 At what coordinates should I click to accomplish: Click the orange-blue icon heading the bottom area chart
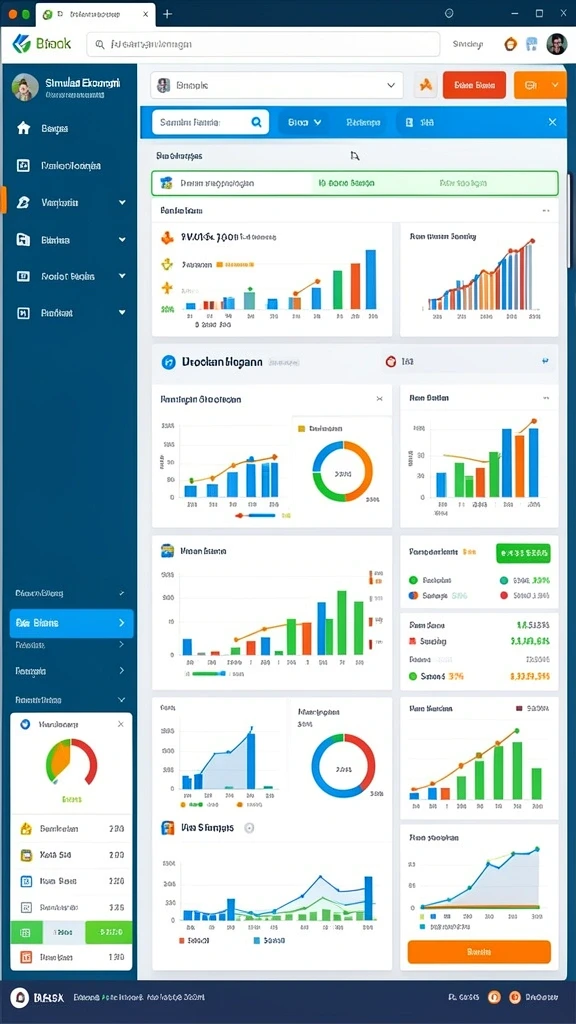(168, 828)
